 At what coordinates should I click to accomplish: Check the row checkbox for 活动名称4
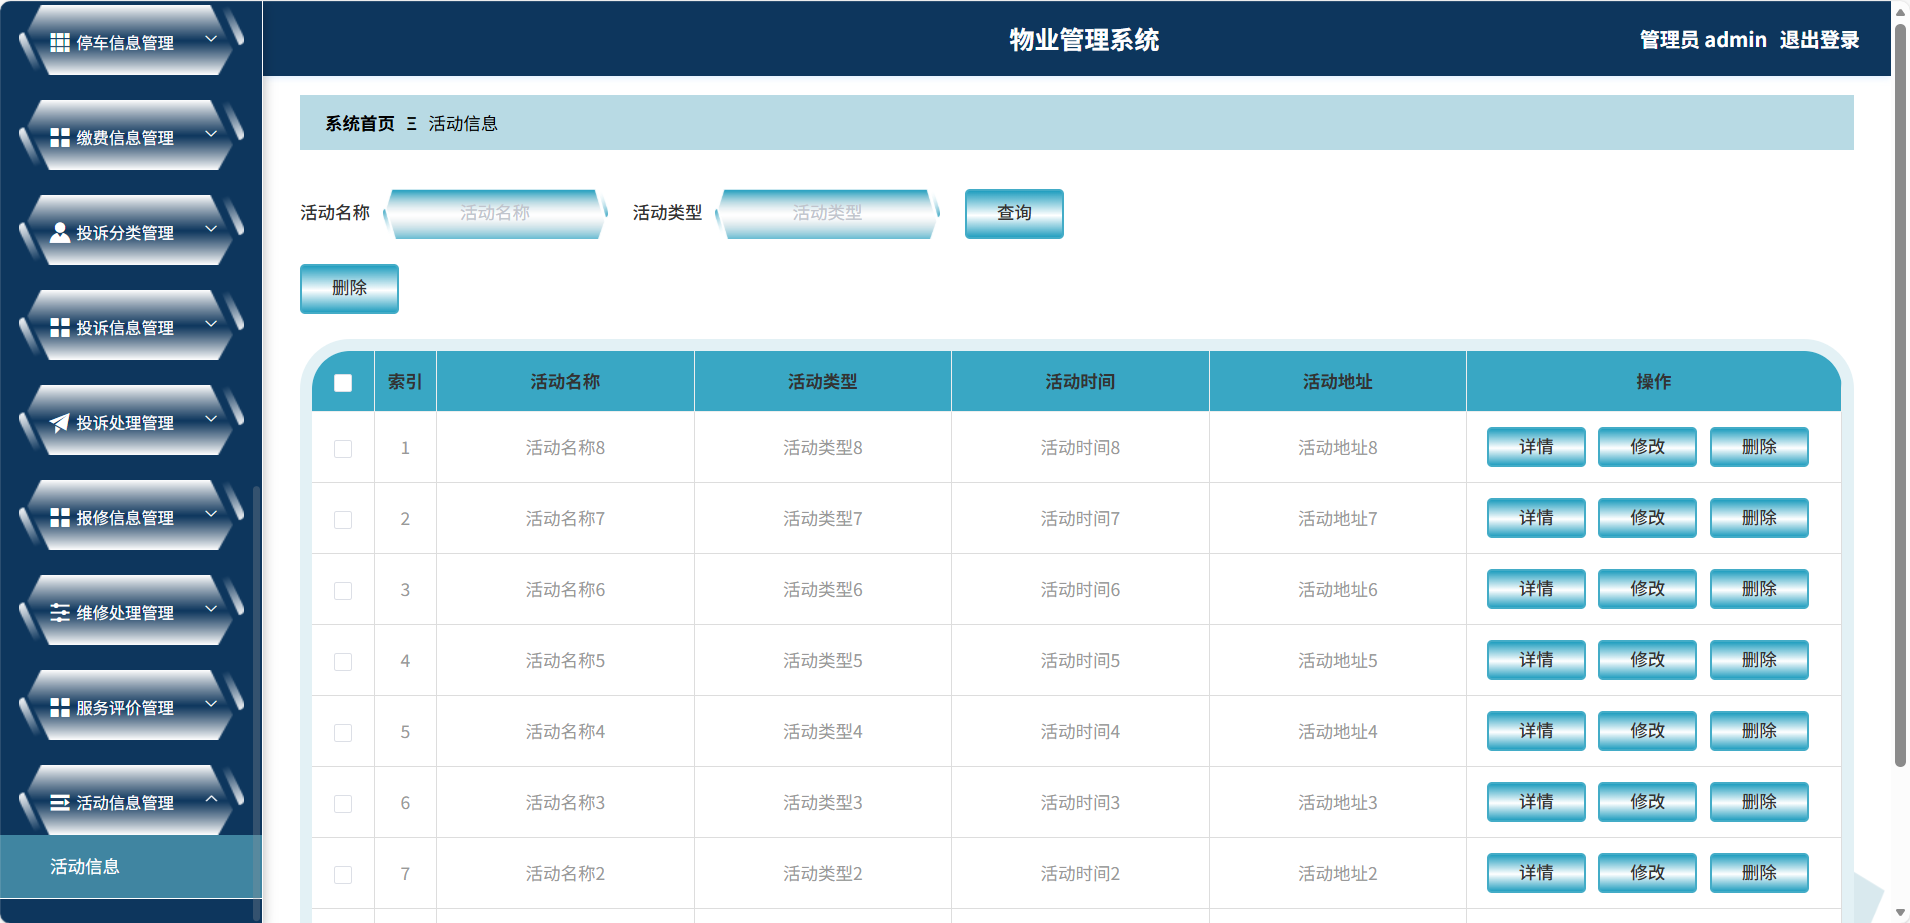(x=343, y=733)
